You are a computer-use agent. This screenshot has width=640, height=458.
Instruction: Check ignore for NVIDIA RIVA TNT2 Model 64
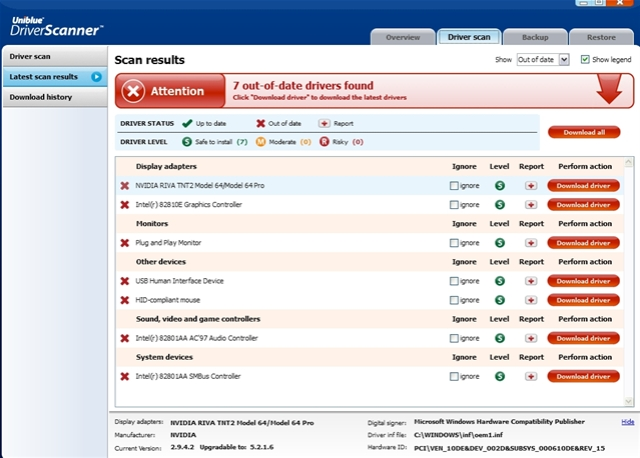tap(454, 186)
